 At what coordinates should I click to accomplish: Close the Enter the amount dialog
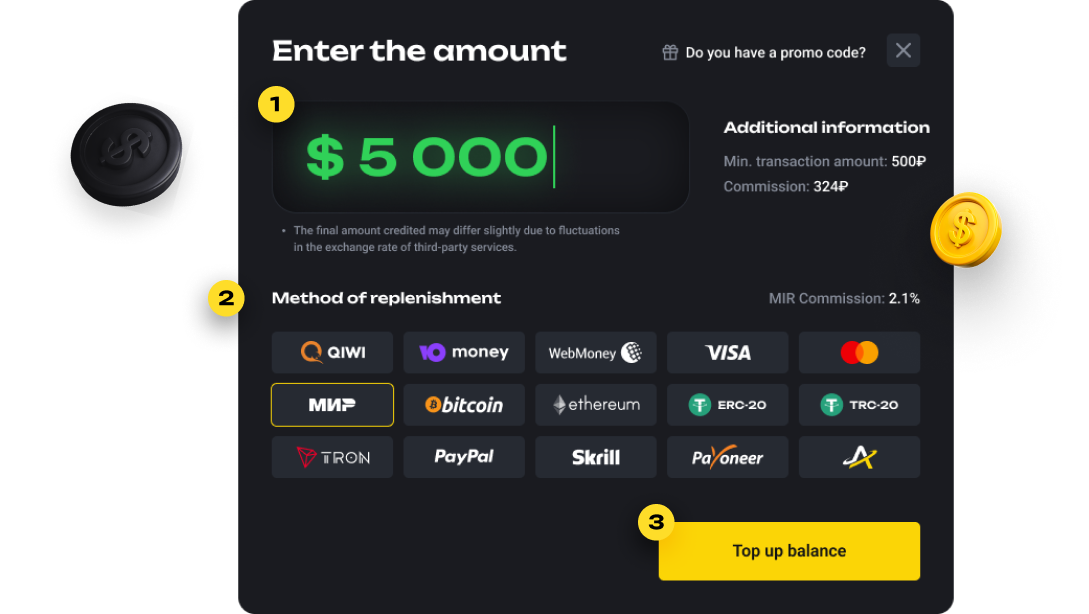point(903,50)
